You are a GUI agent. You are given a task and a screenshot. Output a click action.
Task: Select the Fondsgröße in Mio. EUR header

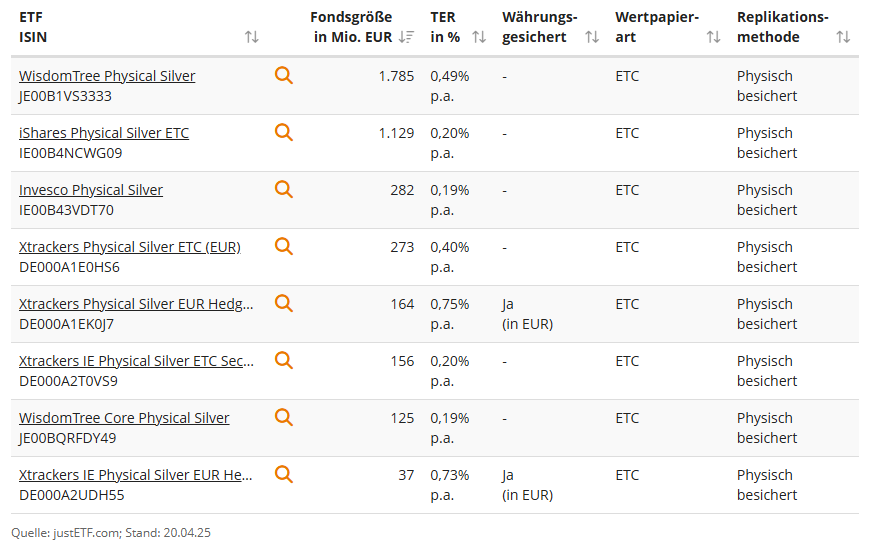[x=352, y=27]
